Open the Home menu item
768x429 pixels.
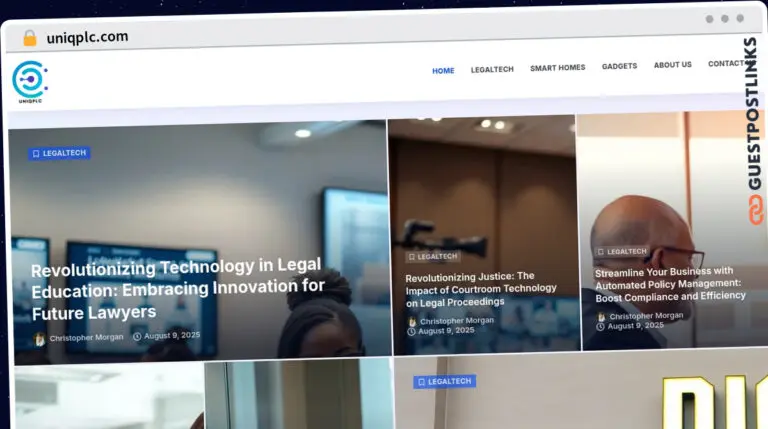tap(443, 71)
